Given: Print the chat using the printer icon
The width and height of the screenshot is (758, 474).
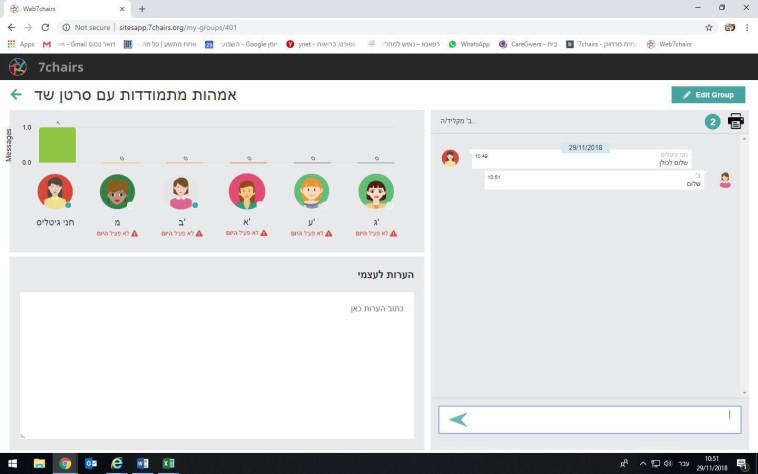Looking at the screenshot, I should coord(736,121).
